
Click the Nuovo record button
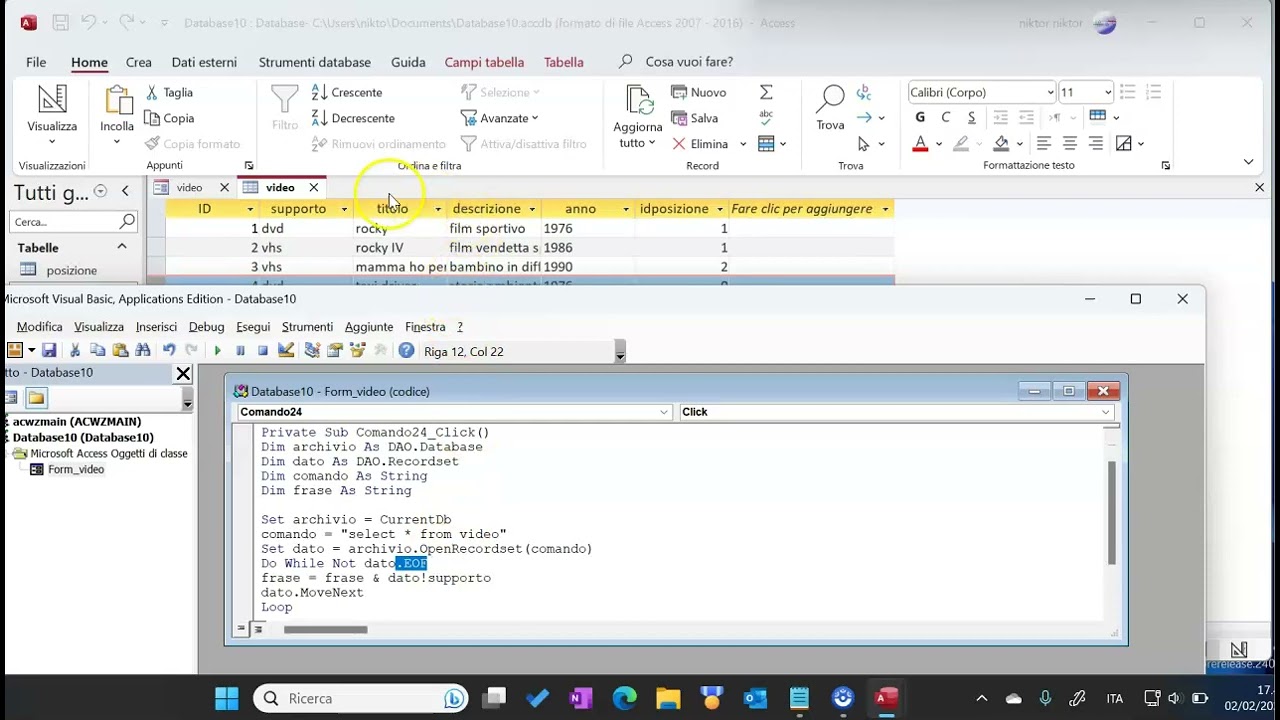(x=699, y=92)
